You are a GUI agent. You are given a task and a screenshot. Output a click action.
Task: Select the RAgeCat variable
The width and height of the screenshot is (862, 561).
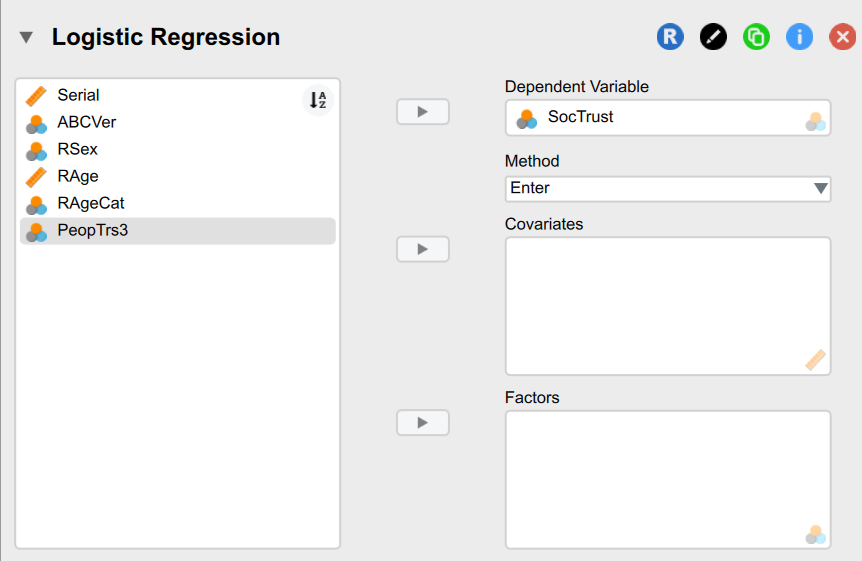[90, 204]
